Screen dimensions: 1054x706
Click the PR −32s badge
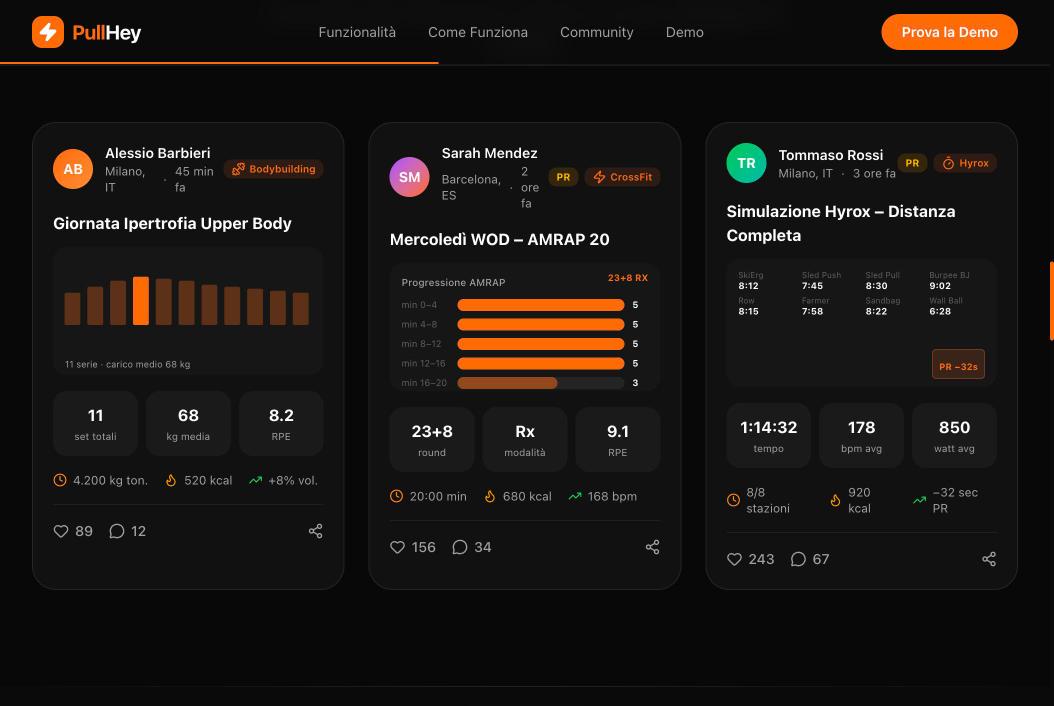click(958, 364)
